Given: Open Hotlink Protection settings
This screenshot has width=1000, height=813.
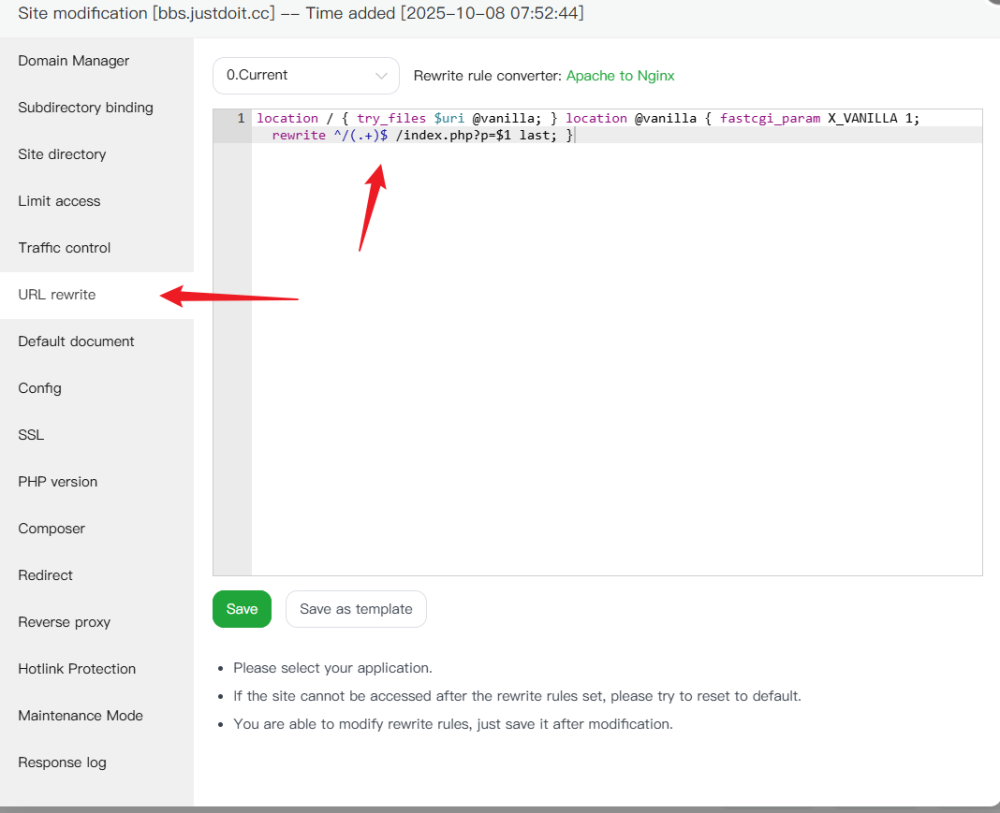Looking at the screenshot, I should (x=77, y=669).
